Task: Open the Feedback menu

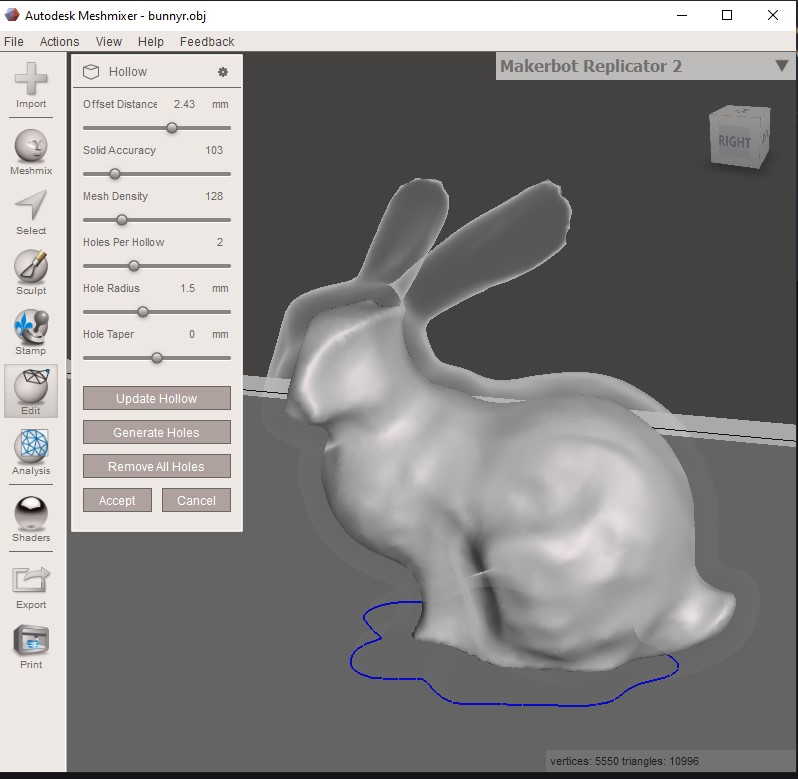Action: click(x=207, y=42)
